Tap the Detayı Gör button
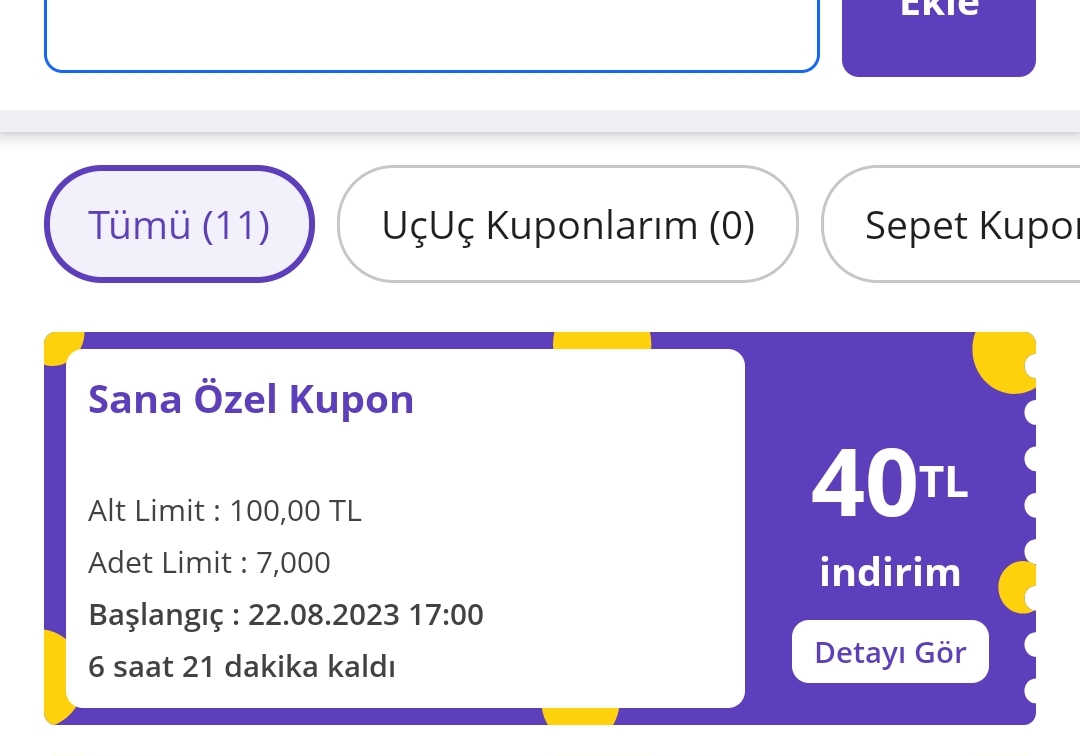 click(889, 652)
